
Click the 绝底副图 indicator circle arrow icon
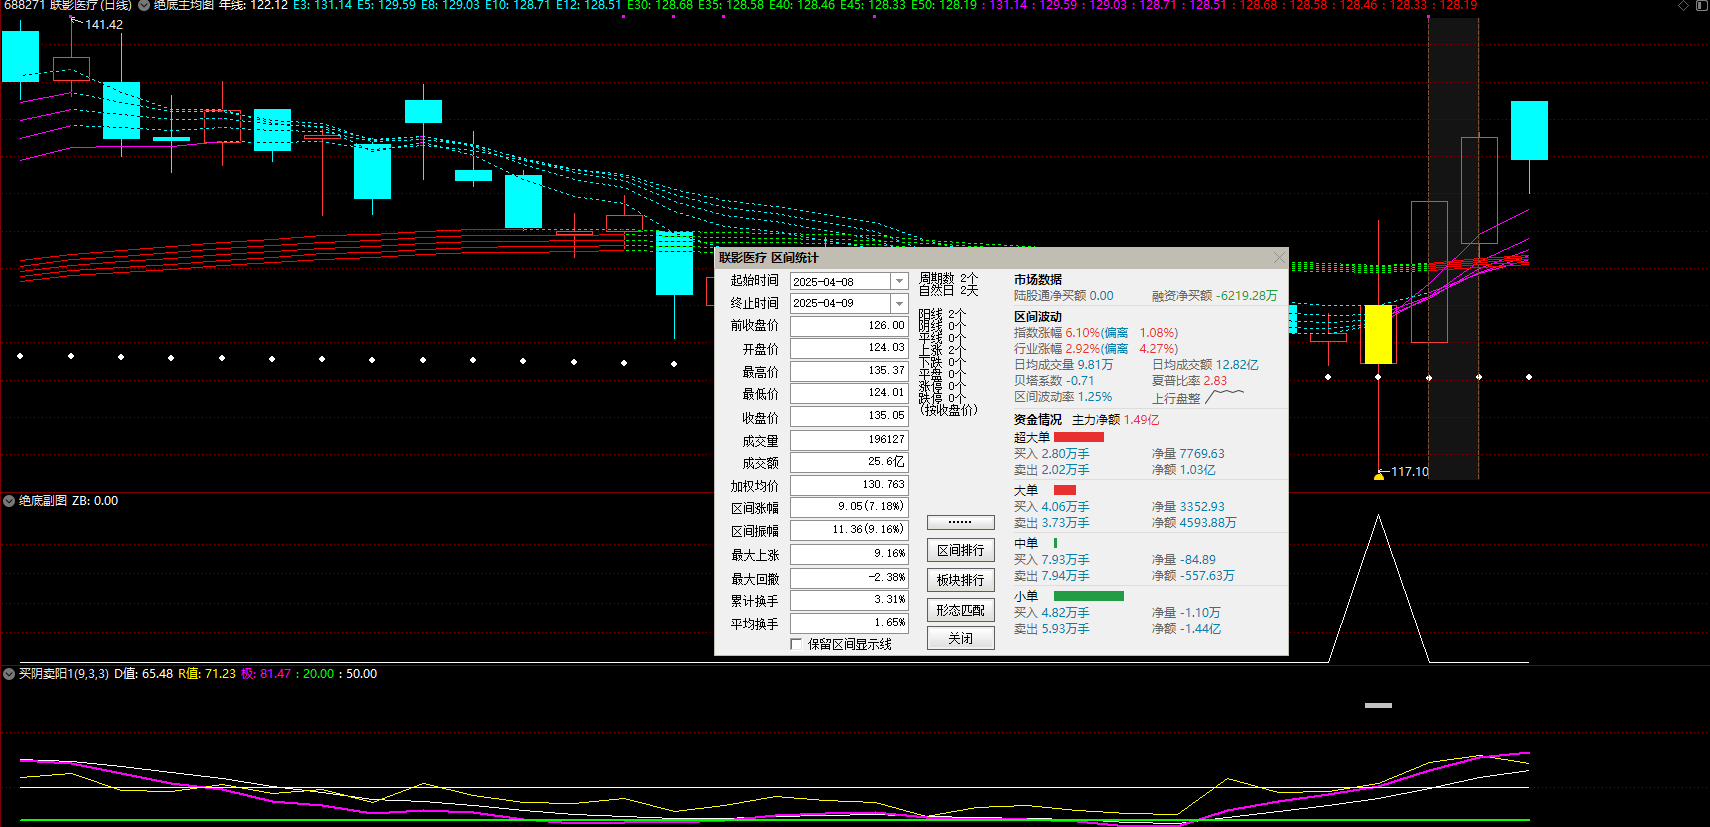tap(9, 501)
